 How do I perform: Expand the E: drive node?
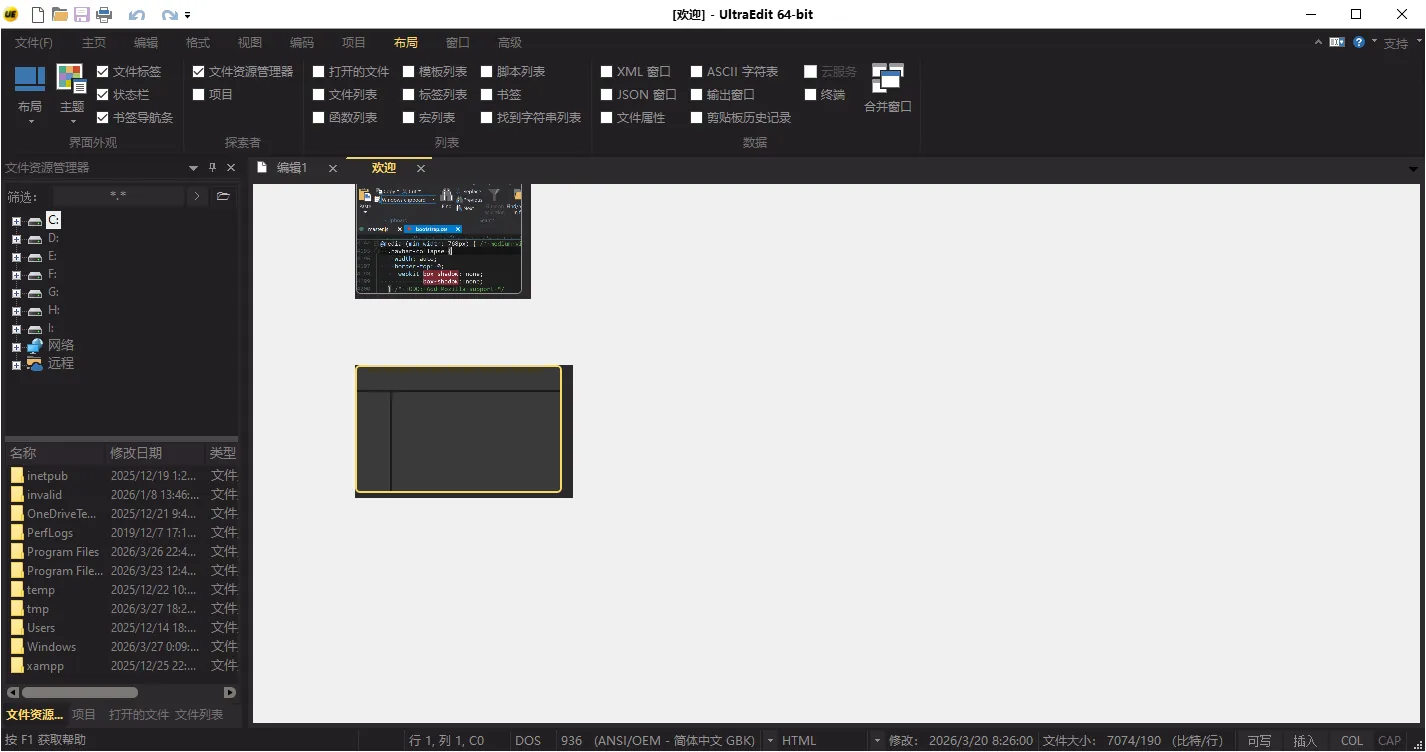pos(16,257)
